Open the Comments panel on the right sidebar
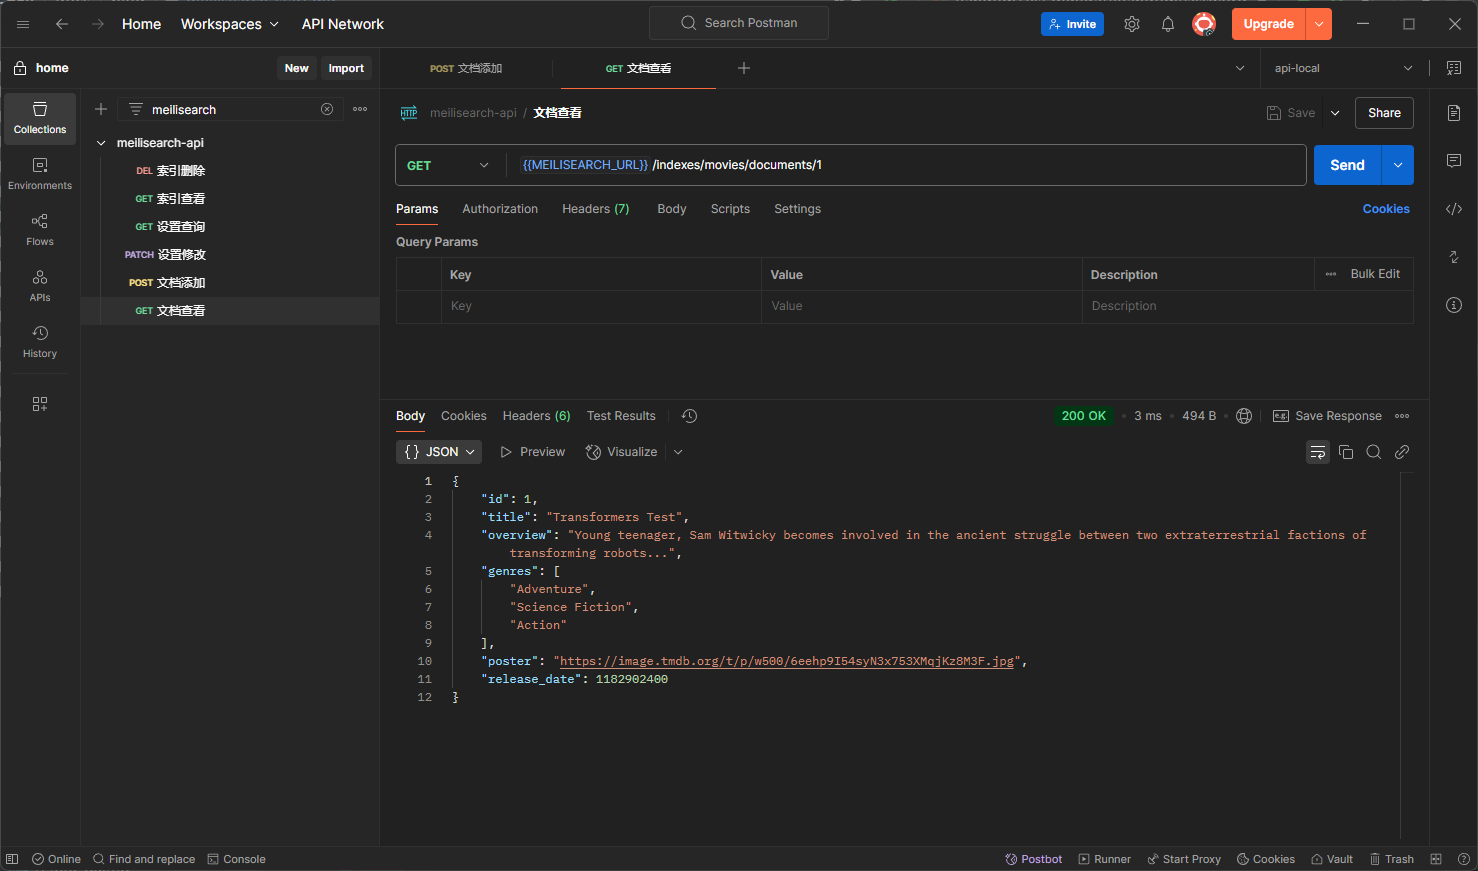1478x871 pixels. (1453, 159)
